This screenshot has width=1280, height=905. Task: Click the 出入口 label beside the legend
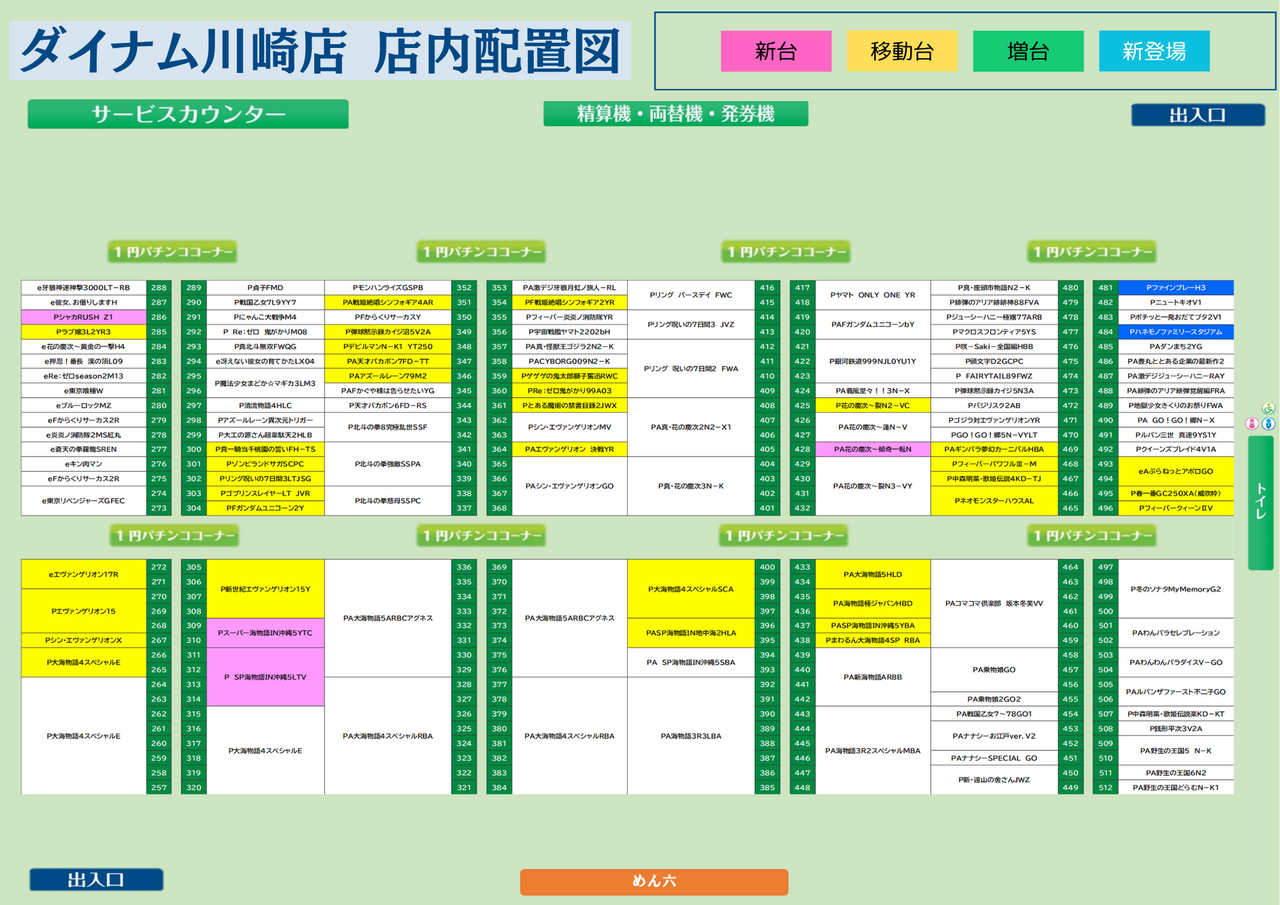(x=1198, y=115)
